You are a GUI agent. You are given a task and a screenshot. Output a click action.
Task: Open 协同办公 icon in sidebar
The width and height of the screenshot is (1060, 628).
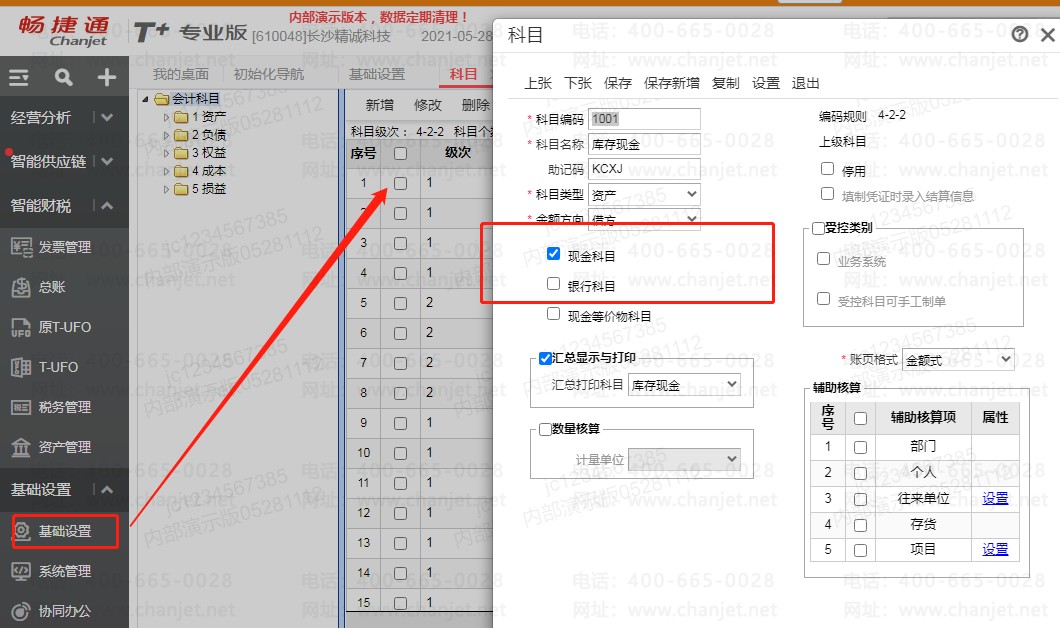[x=21, y=611]
